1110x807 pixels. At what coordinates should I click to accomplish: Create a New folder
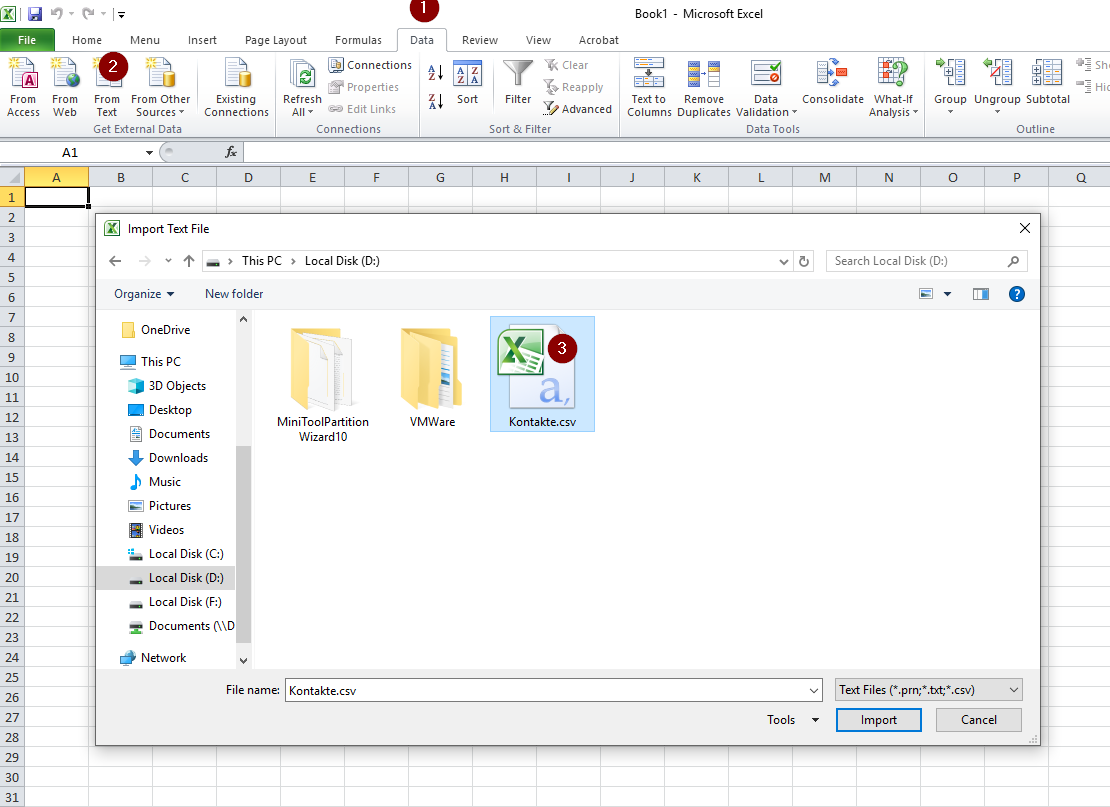pyautogui.click(x=234, y=294)
